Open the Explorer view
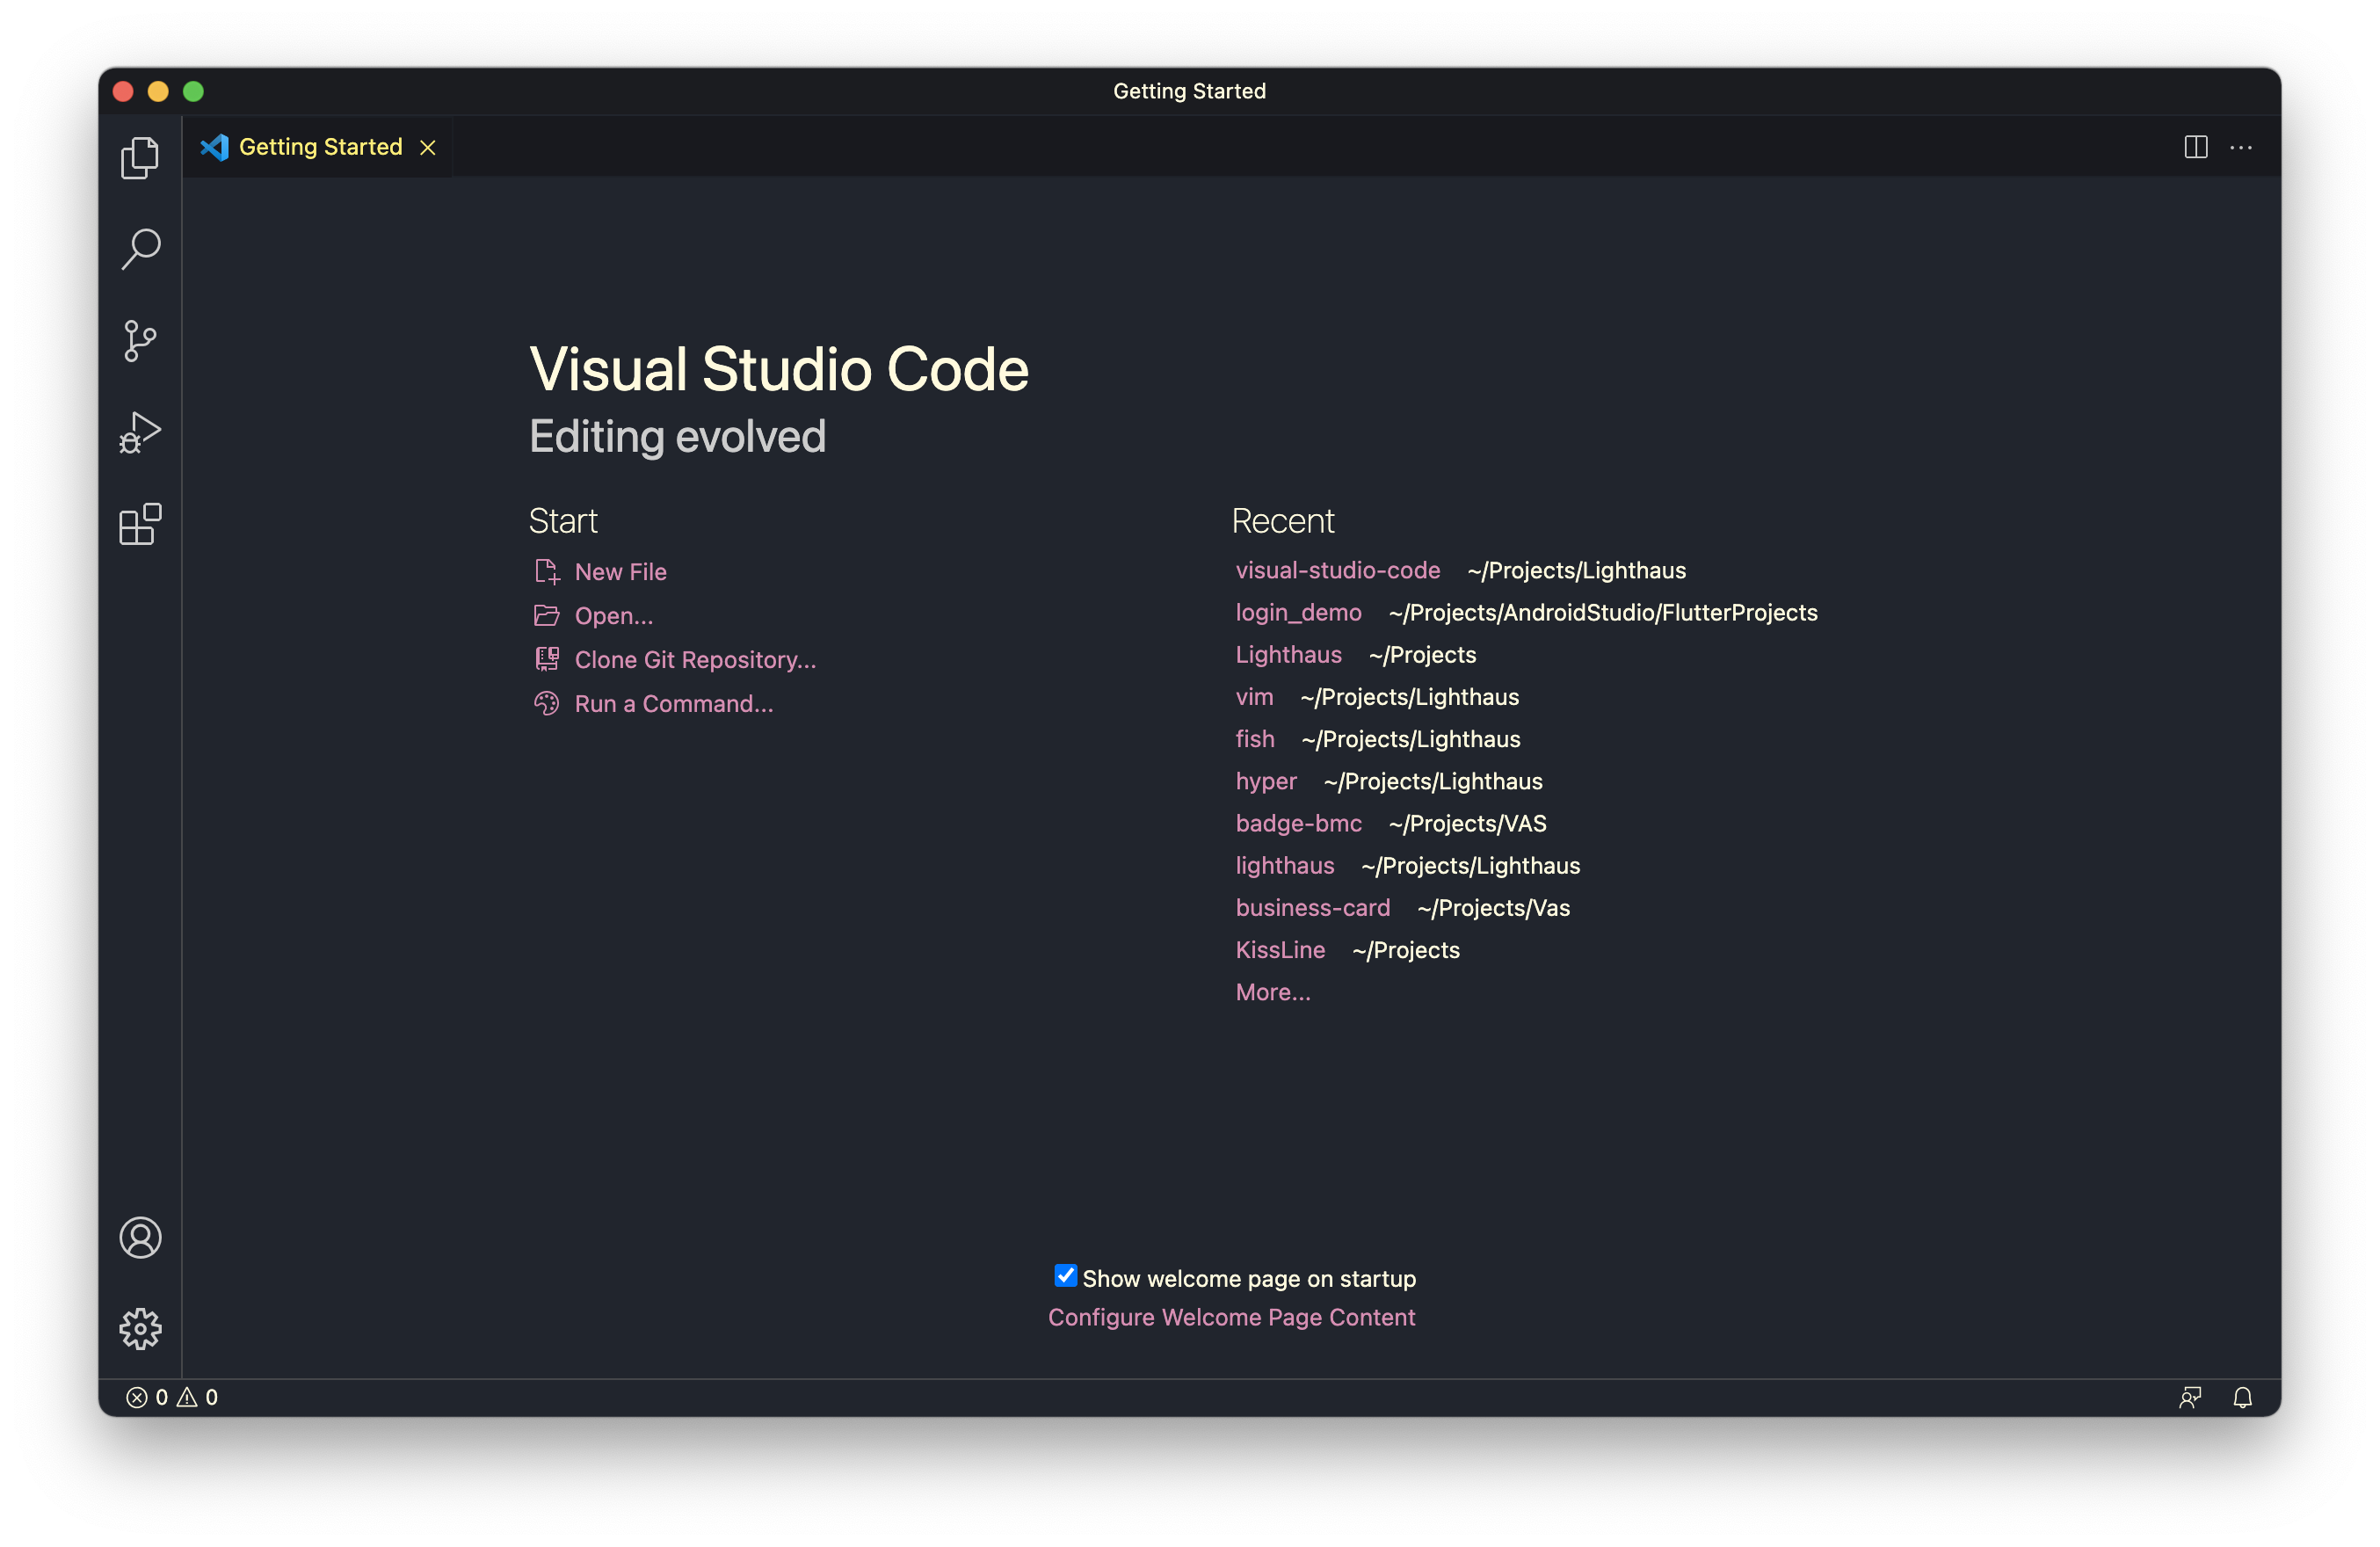The height and width of the screenshot is (1547, 2380). pyautogui.click(x=140, y=158)
